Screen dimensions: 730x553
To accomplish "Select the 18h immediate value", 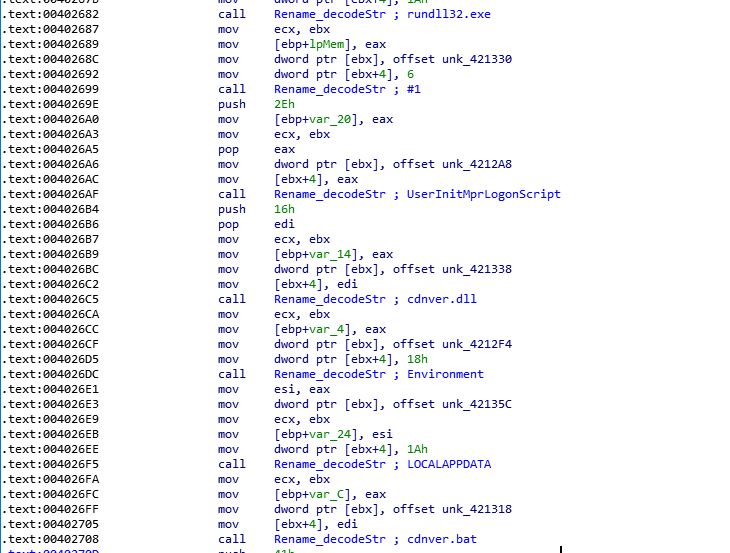I will click(x=417, y=359).
